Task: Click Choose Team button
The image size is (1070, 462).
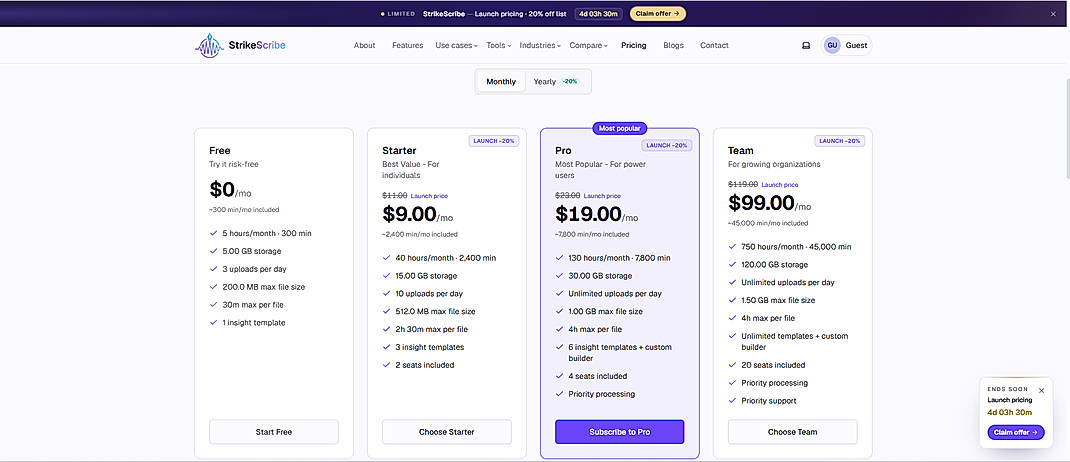Action: click(792, 432)
